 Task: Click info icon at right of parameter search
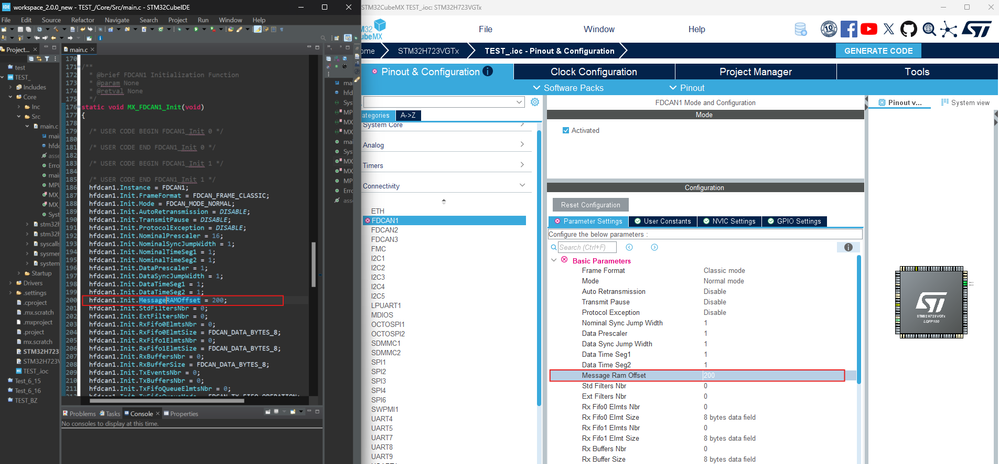click(848, 247)
